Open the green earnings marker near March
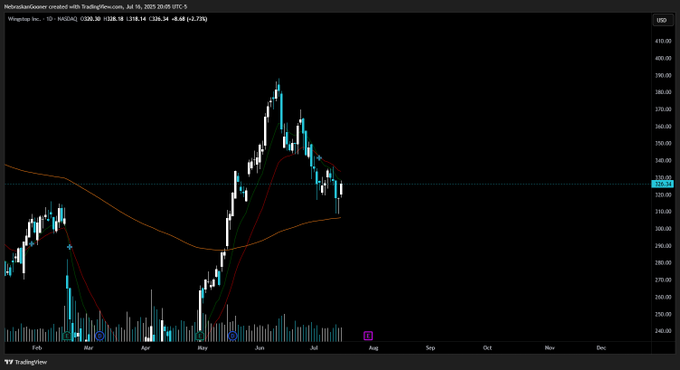The width and height of the screenshot is (680, 370). [x=66, y=336]
